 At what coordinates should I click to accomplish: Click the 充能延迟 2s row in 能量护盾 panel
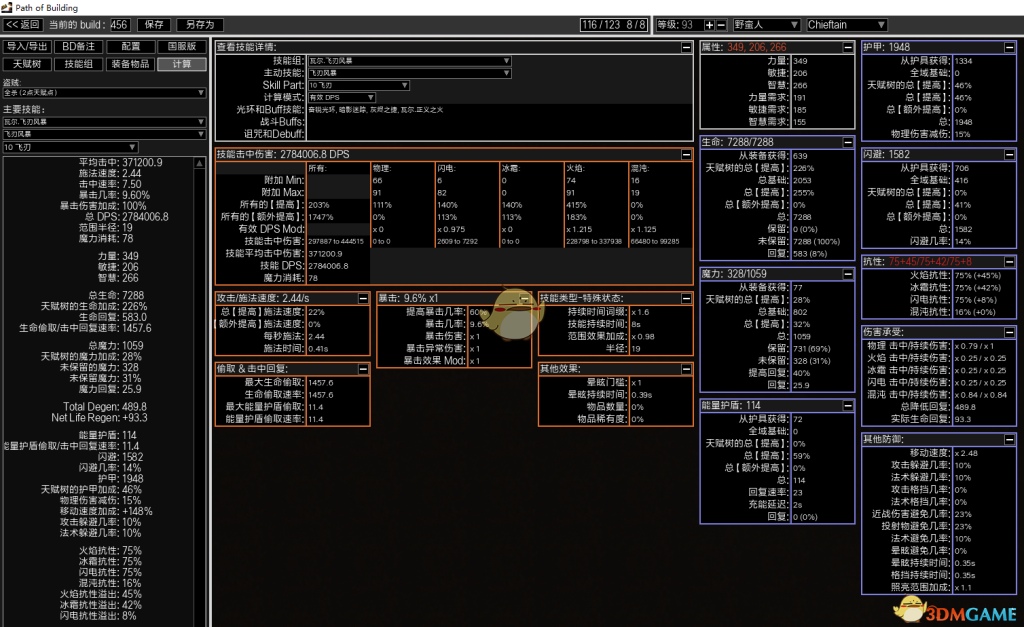pyautogui.click(x=777, y=504)
